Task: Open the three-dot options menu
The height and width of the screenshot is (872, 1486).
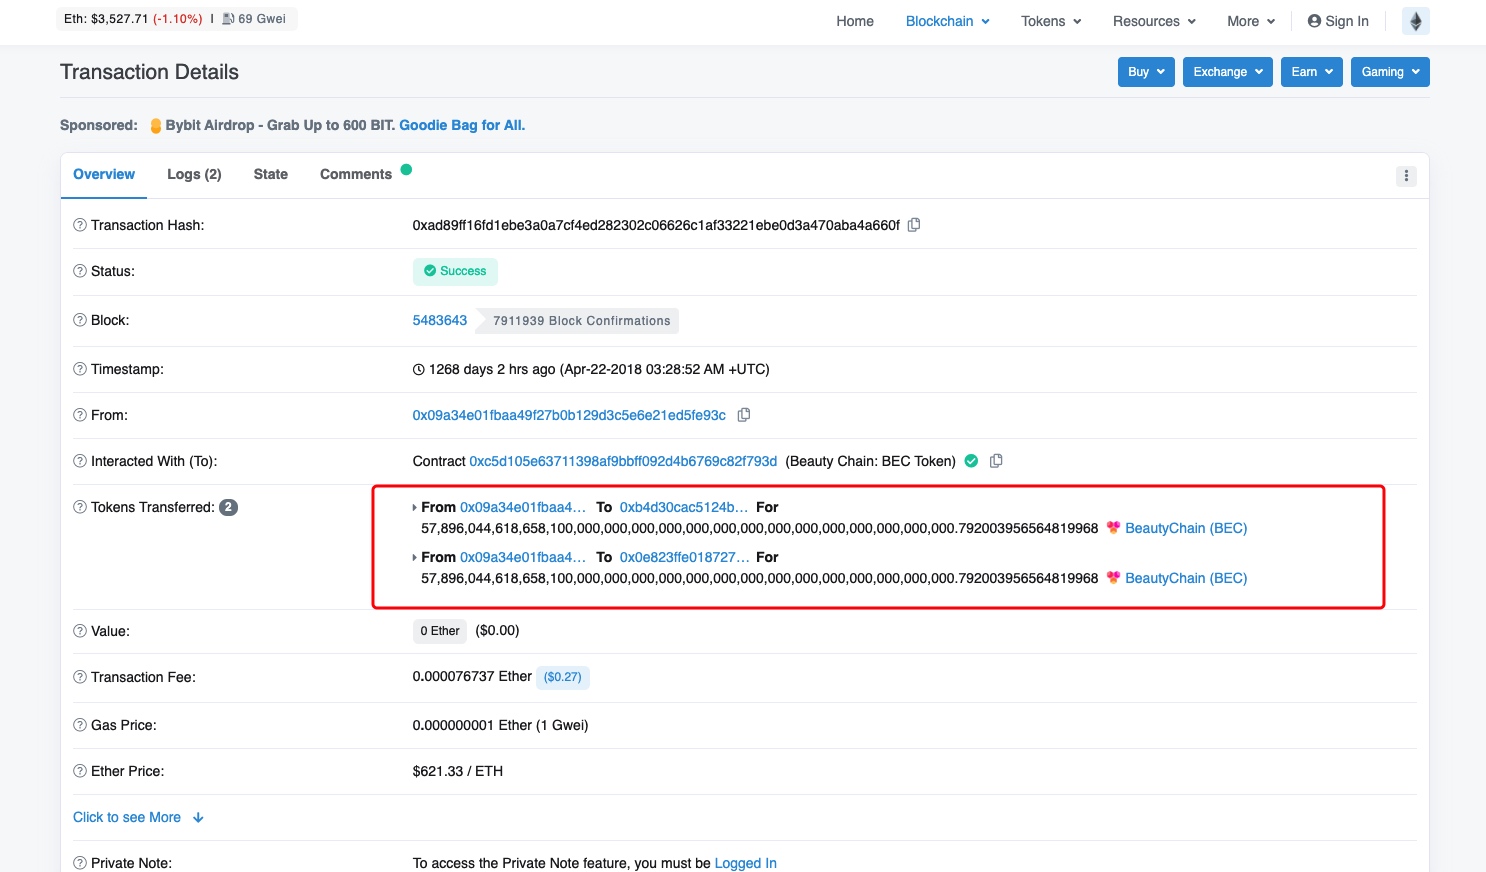Action: tap(1406, 176)
